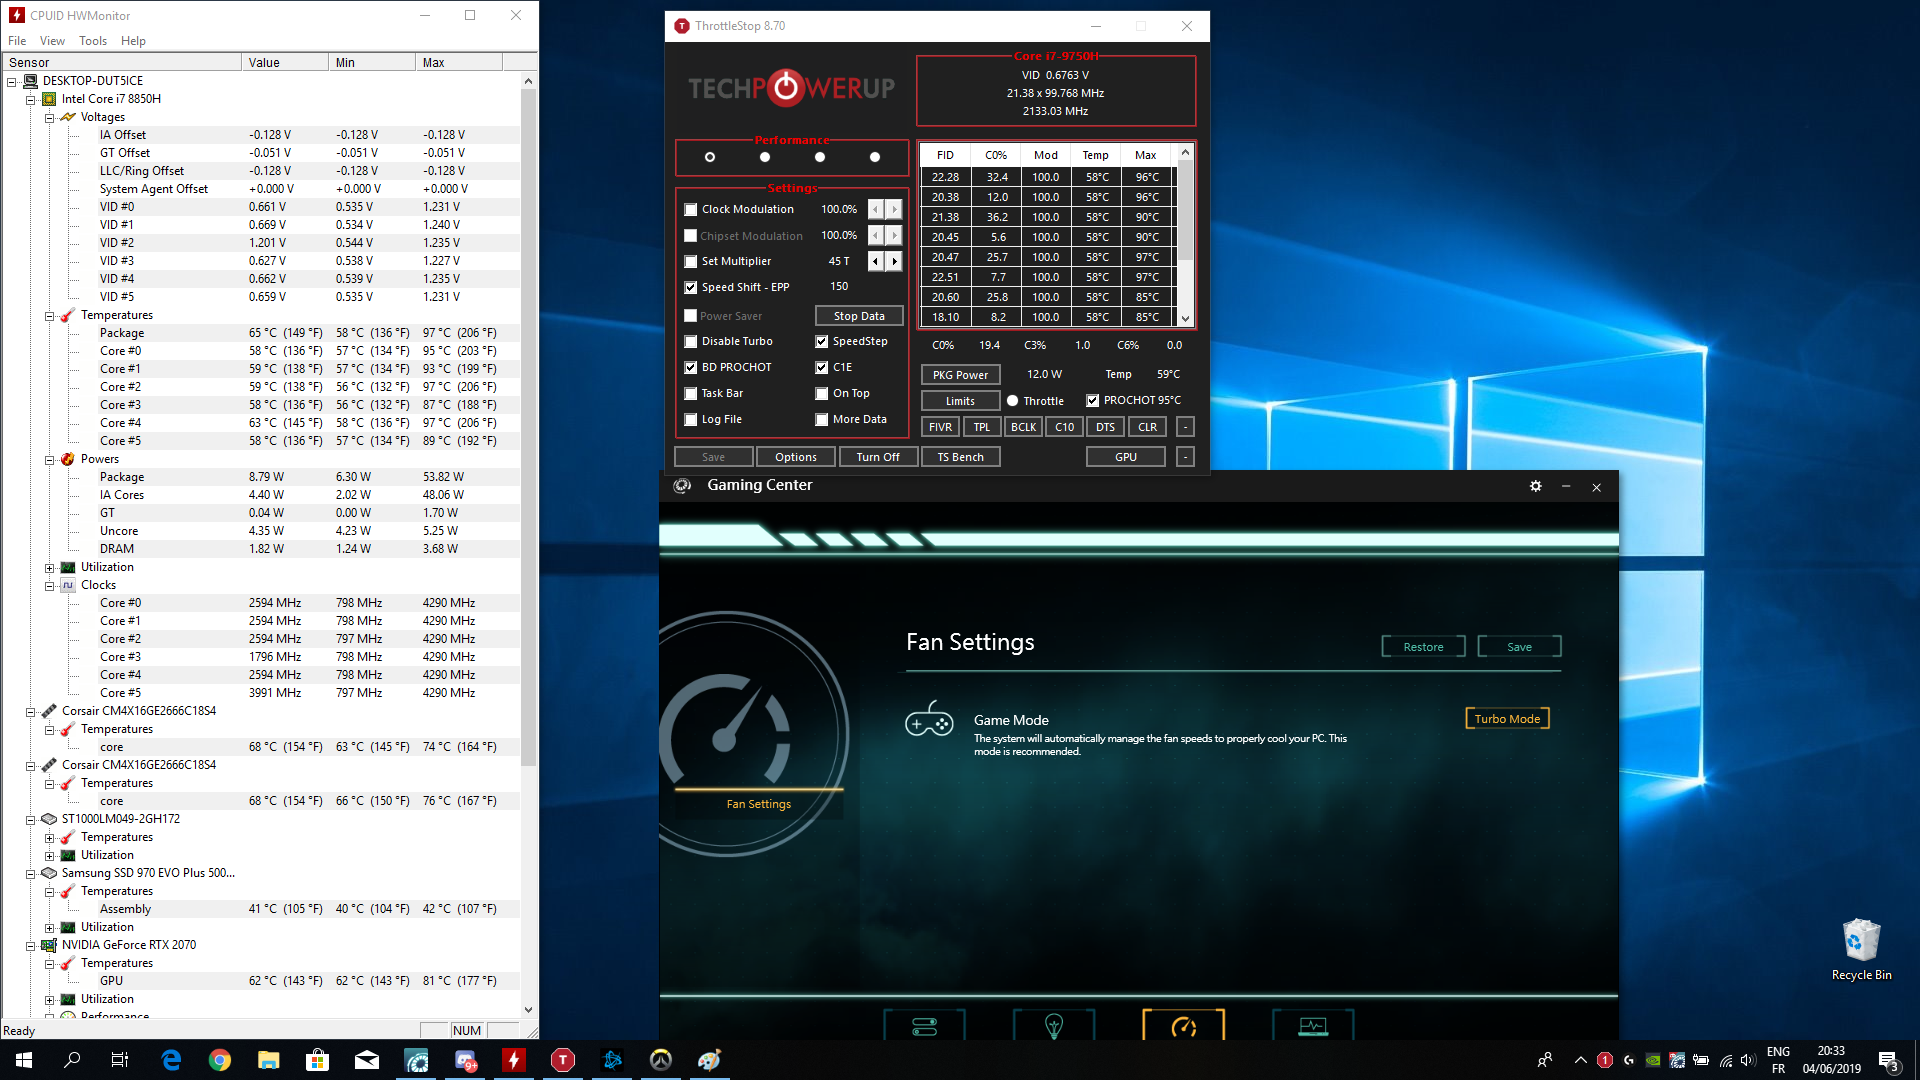The width and height of the screenshot is (1920, 1080).
Task: Open the View menu in HWMonitor
Action: pyautogui.click(x=52, y=41)
